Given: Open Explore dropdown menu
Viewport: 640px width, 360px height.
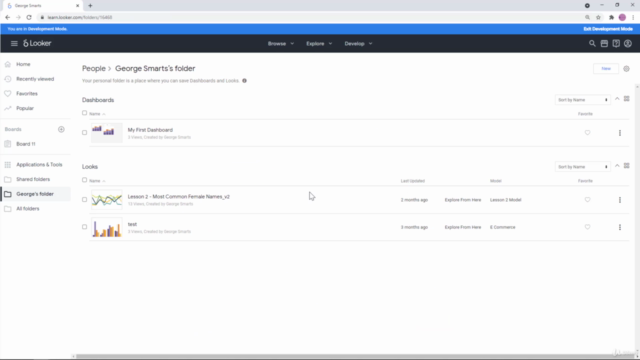Looking at the screenshot, I should pos(319,44).
